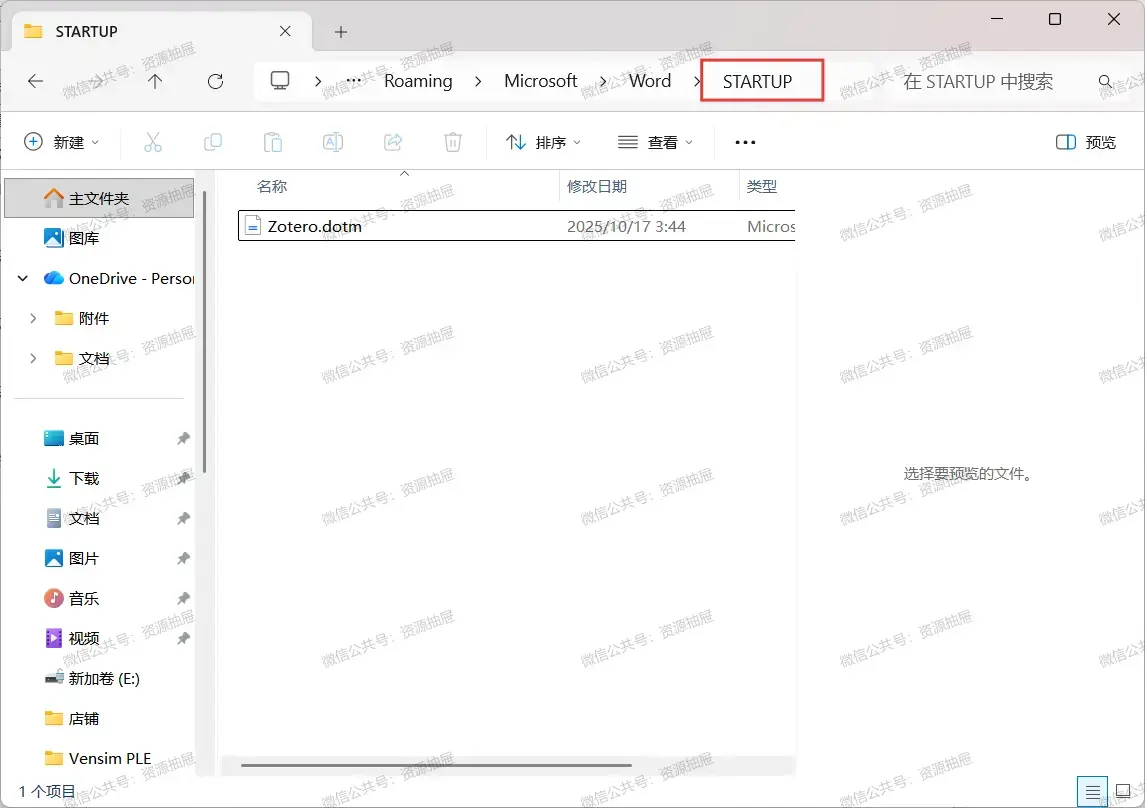Image resolution: width=1145 pixels, height=808 pixels.
Task: Open 主文件夹 in the sidebar
Action: point(99,198)
